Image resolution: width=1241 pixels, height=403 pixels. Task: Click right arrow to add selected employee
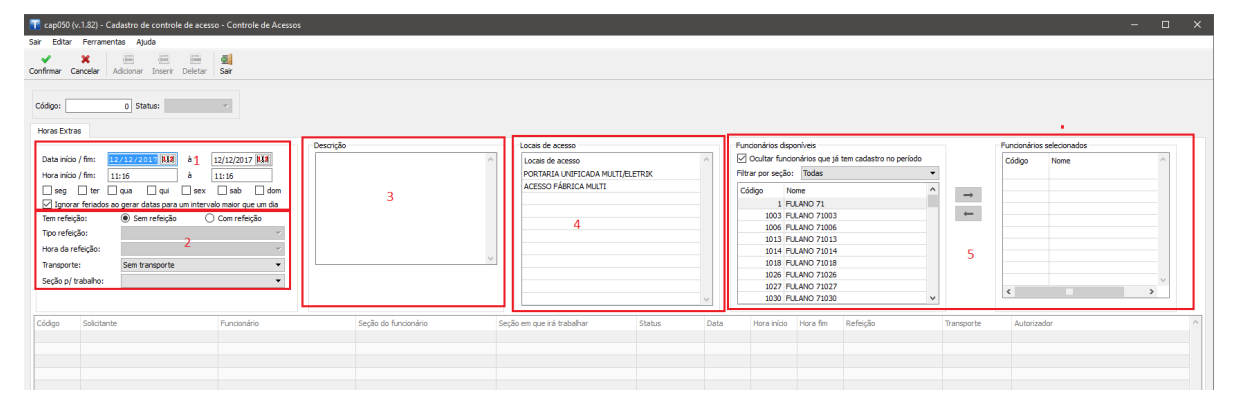pyautogui.click(x=967, y=194)
